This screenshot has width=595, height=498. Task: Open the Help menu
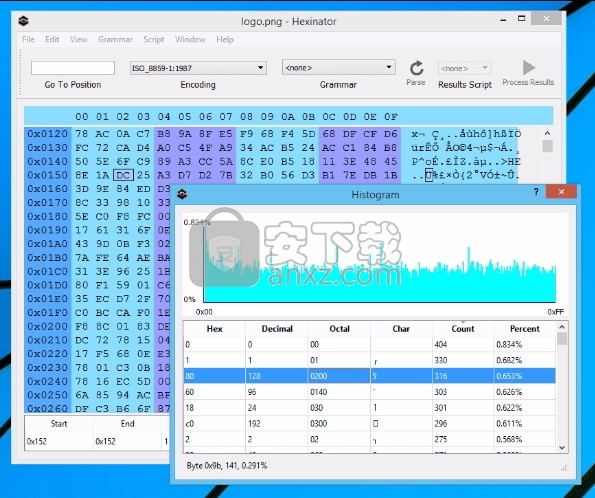coord(225,39)
